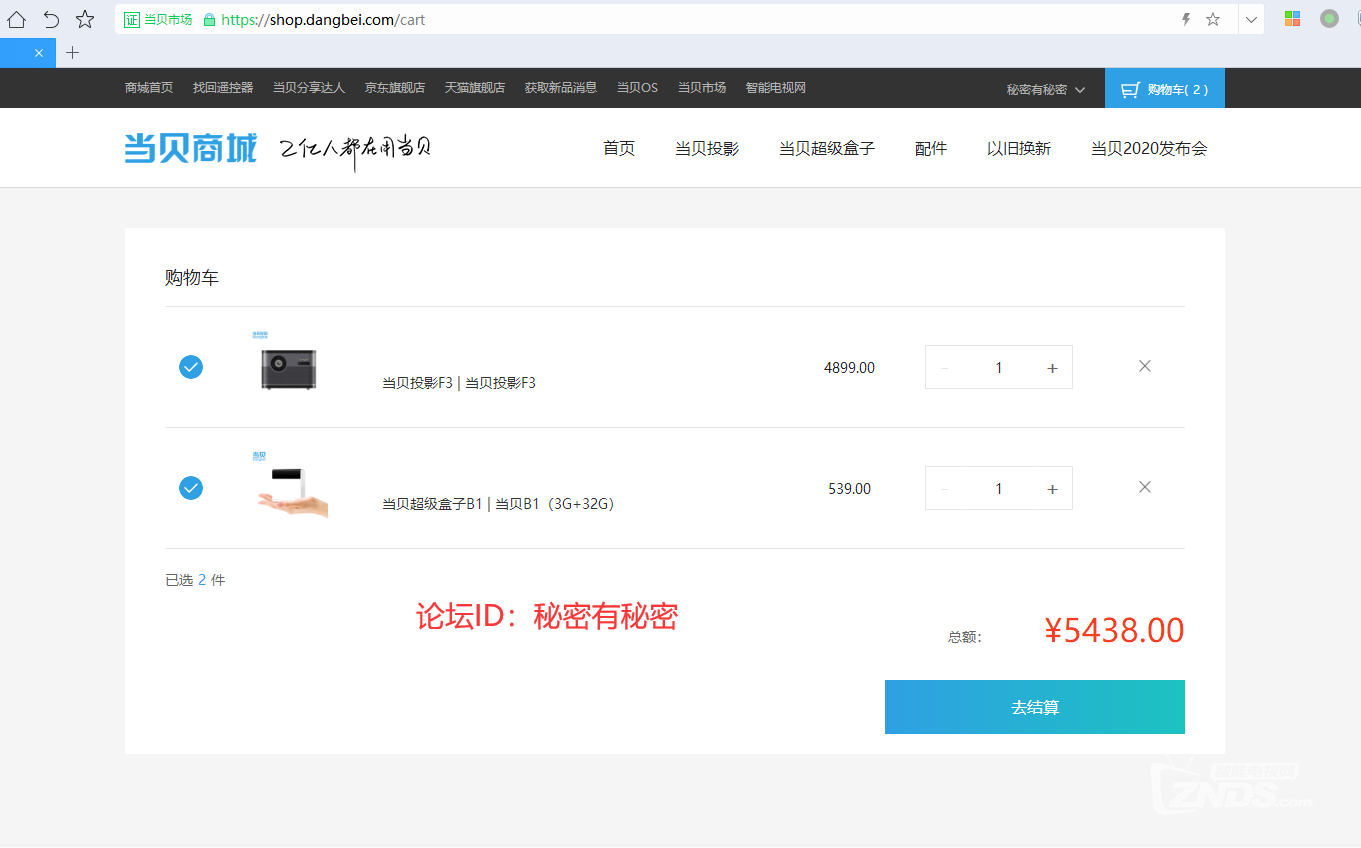The width and height of the screenshot is (1361, 848).
Task: Click the browser undo/back arrow icon
Action: 51,19
